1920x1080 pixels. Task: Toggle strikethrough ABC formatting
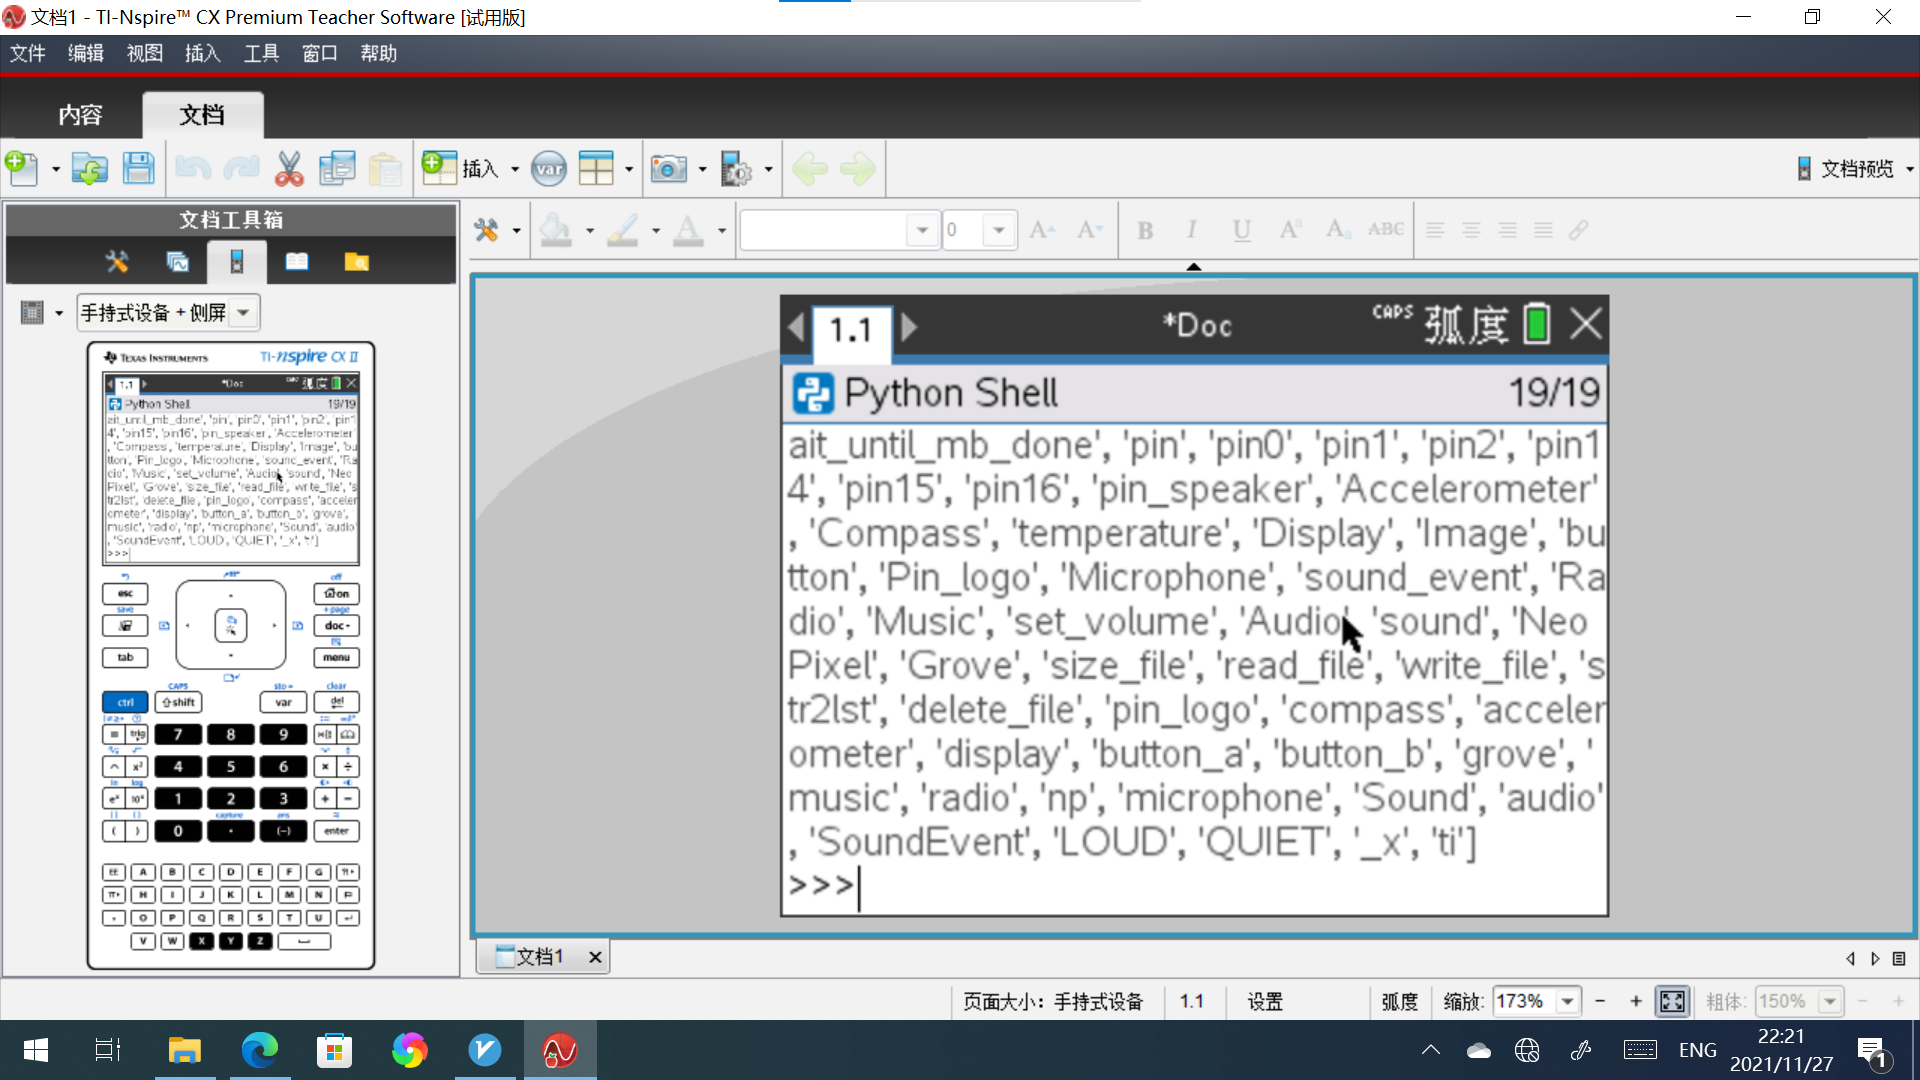(x=1386, y=230)
